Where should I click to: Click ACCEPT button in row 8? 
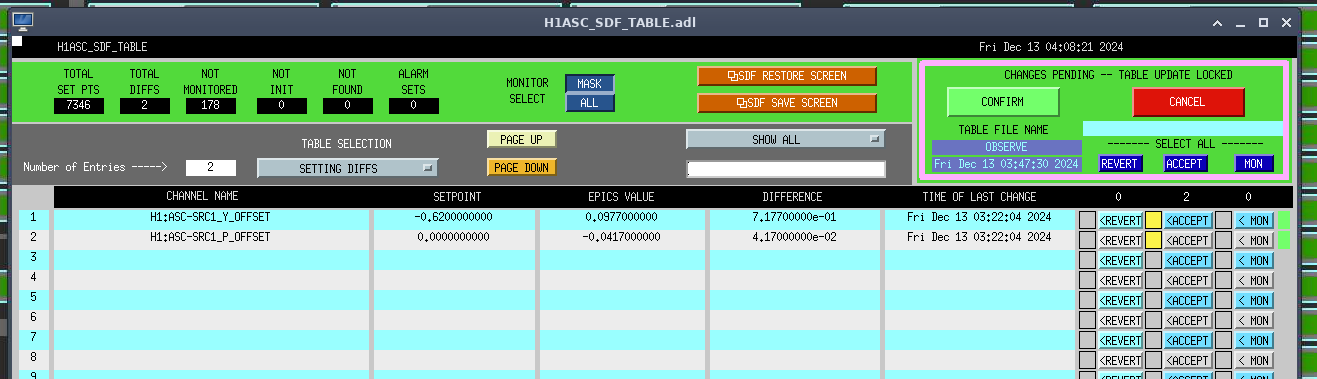tap(1188, 360)
